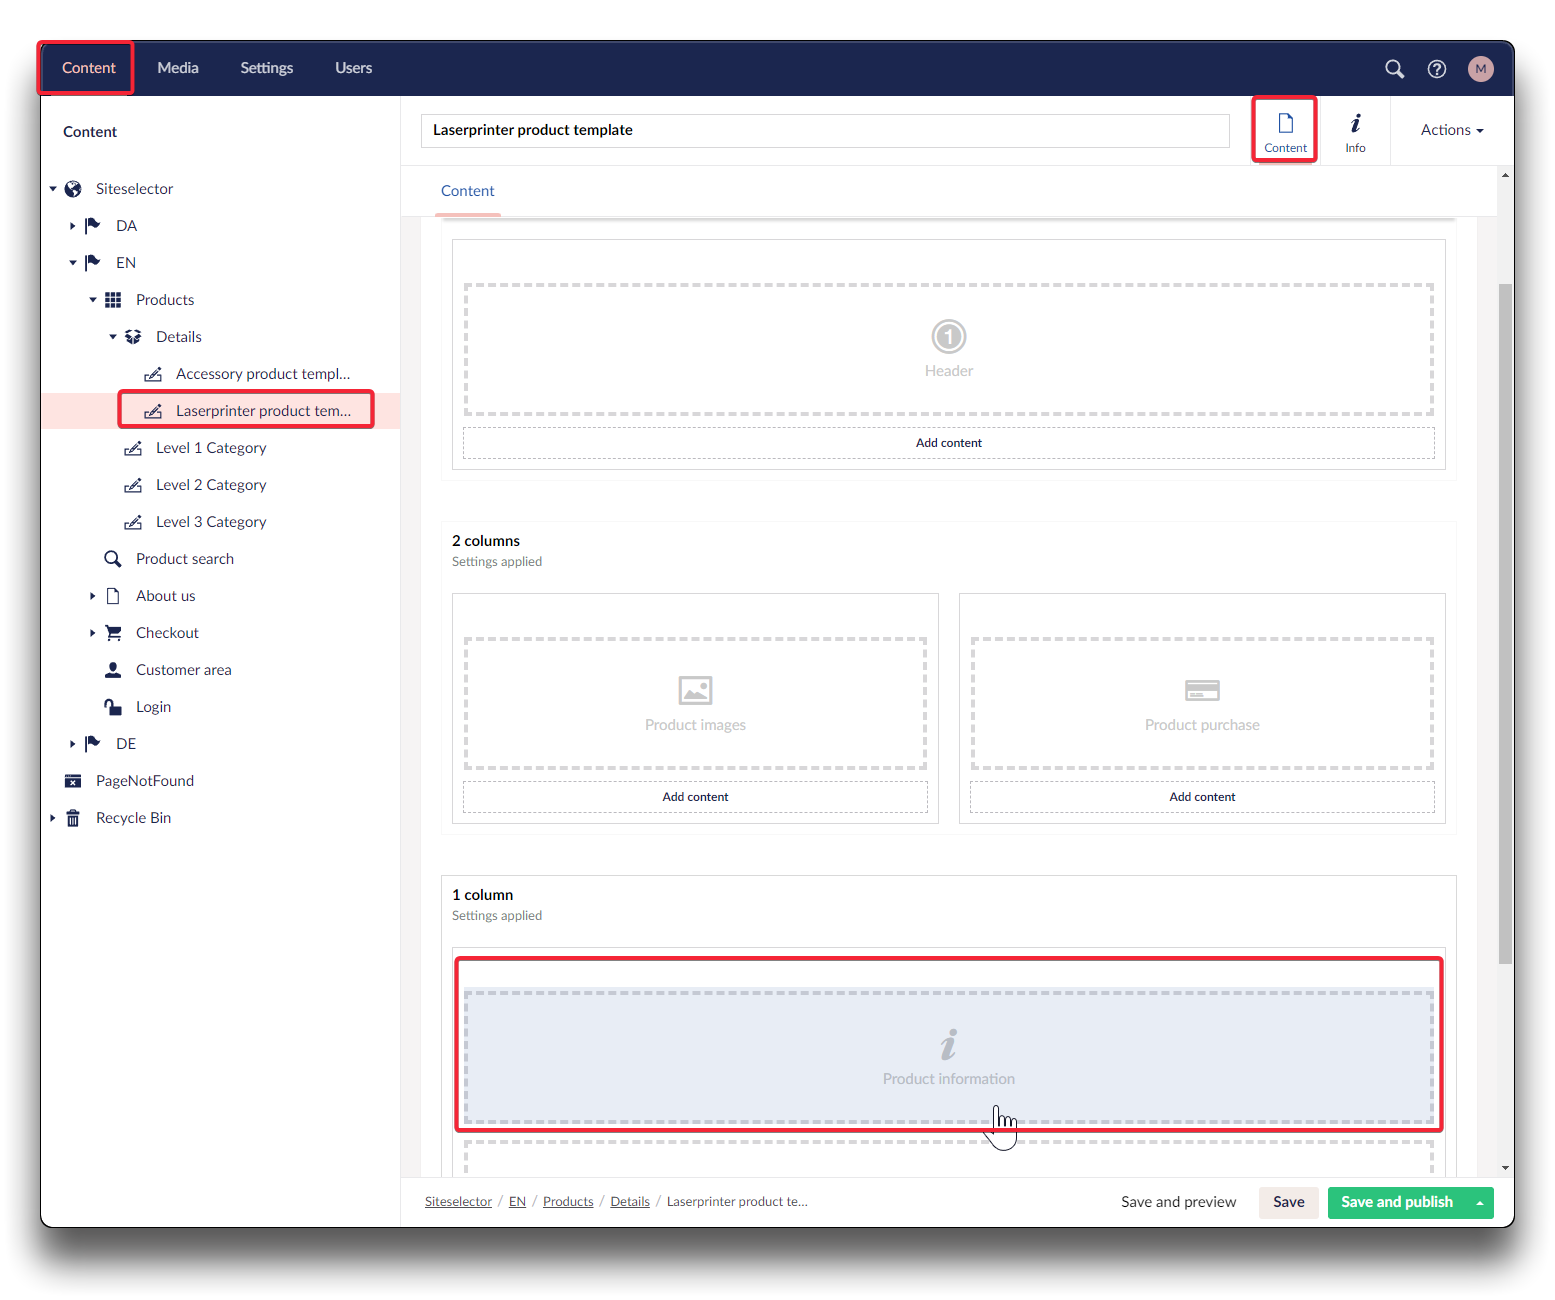This screenshot has height=1300, width=1555.
Task: Click the Siteselector globe icon
Action: click(73, 189)
